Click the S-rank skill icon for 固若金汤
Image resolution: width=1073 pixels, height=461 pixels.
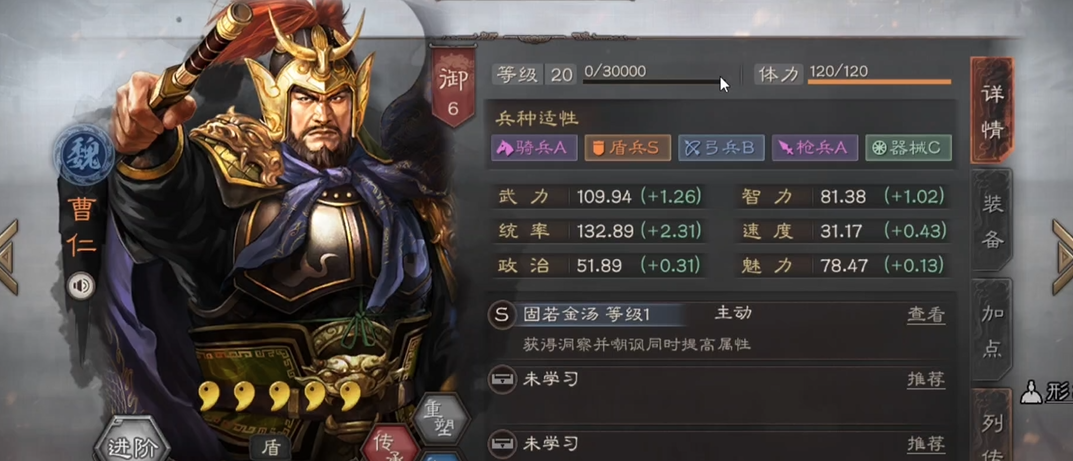(x=502, y=315)
